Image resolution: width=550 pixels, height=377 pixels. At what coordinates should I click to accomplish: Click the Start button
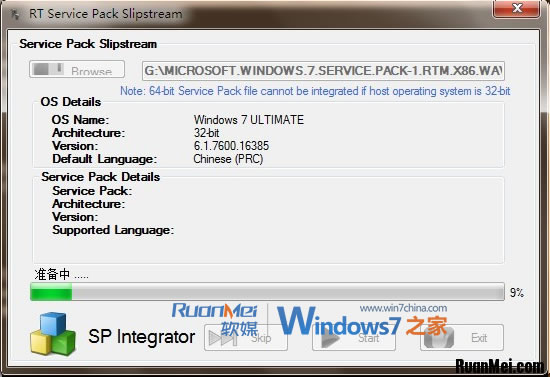tap(354, 338)
